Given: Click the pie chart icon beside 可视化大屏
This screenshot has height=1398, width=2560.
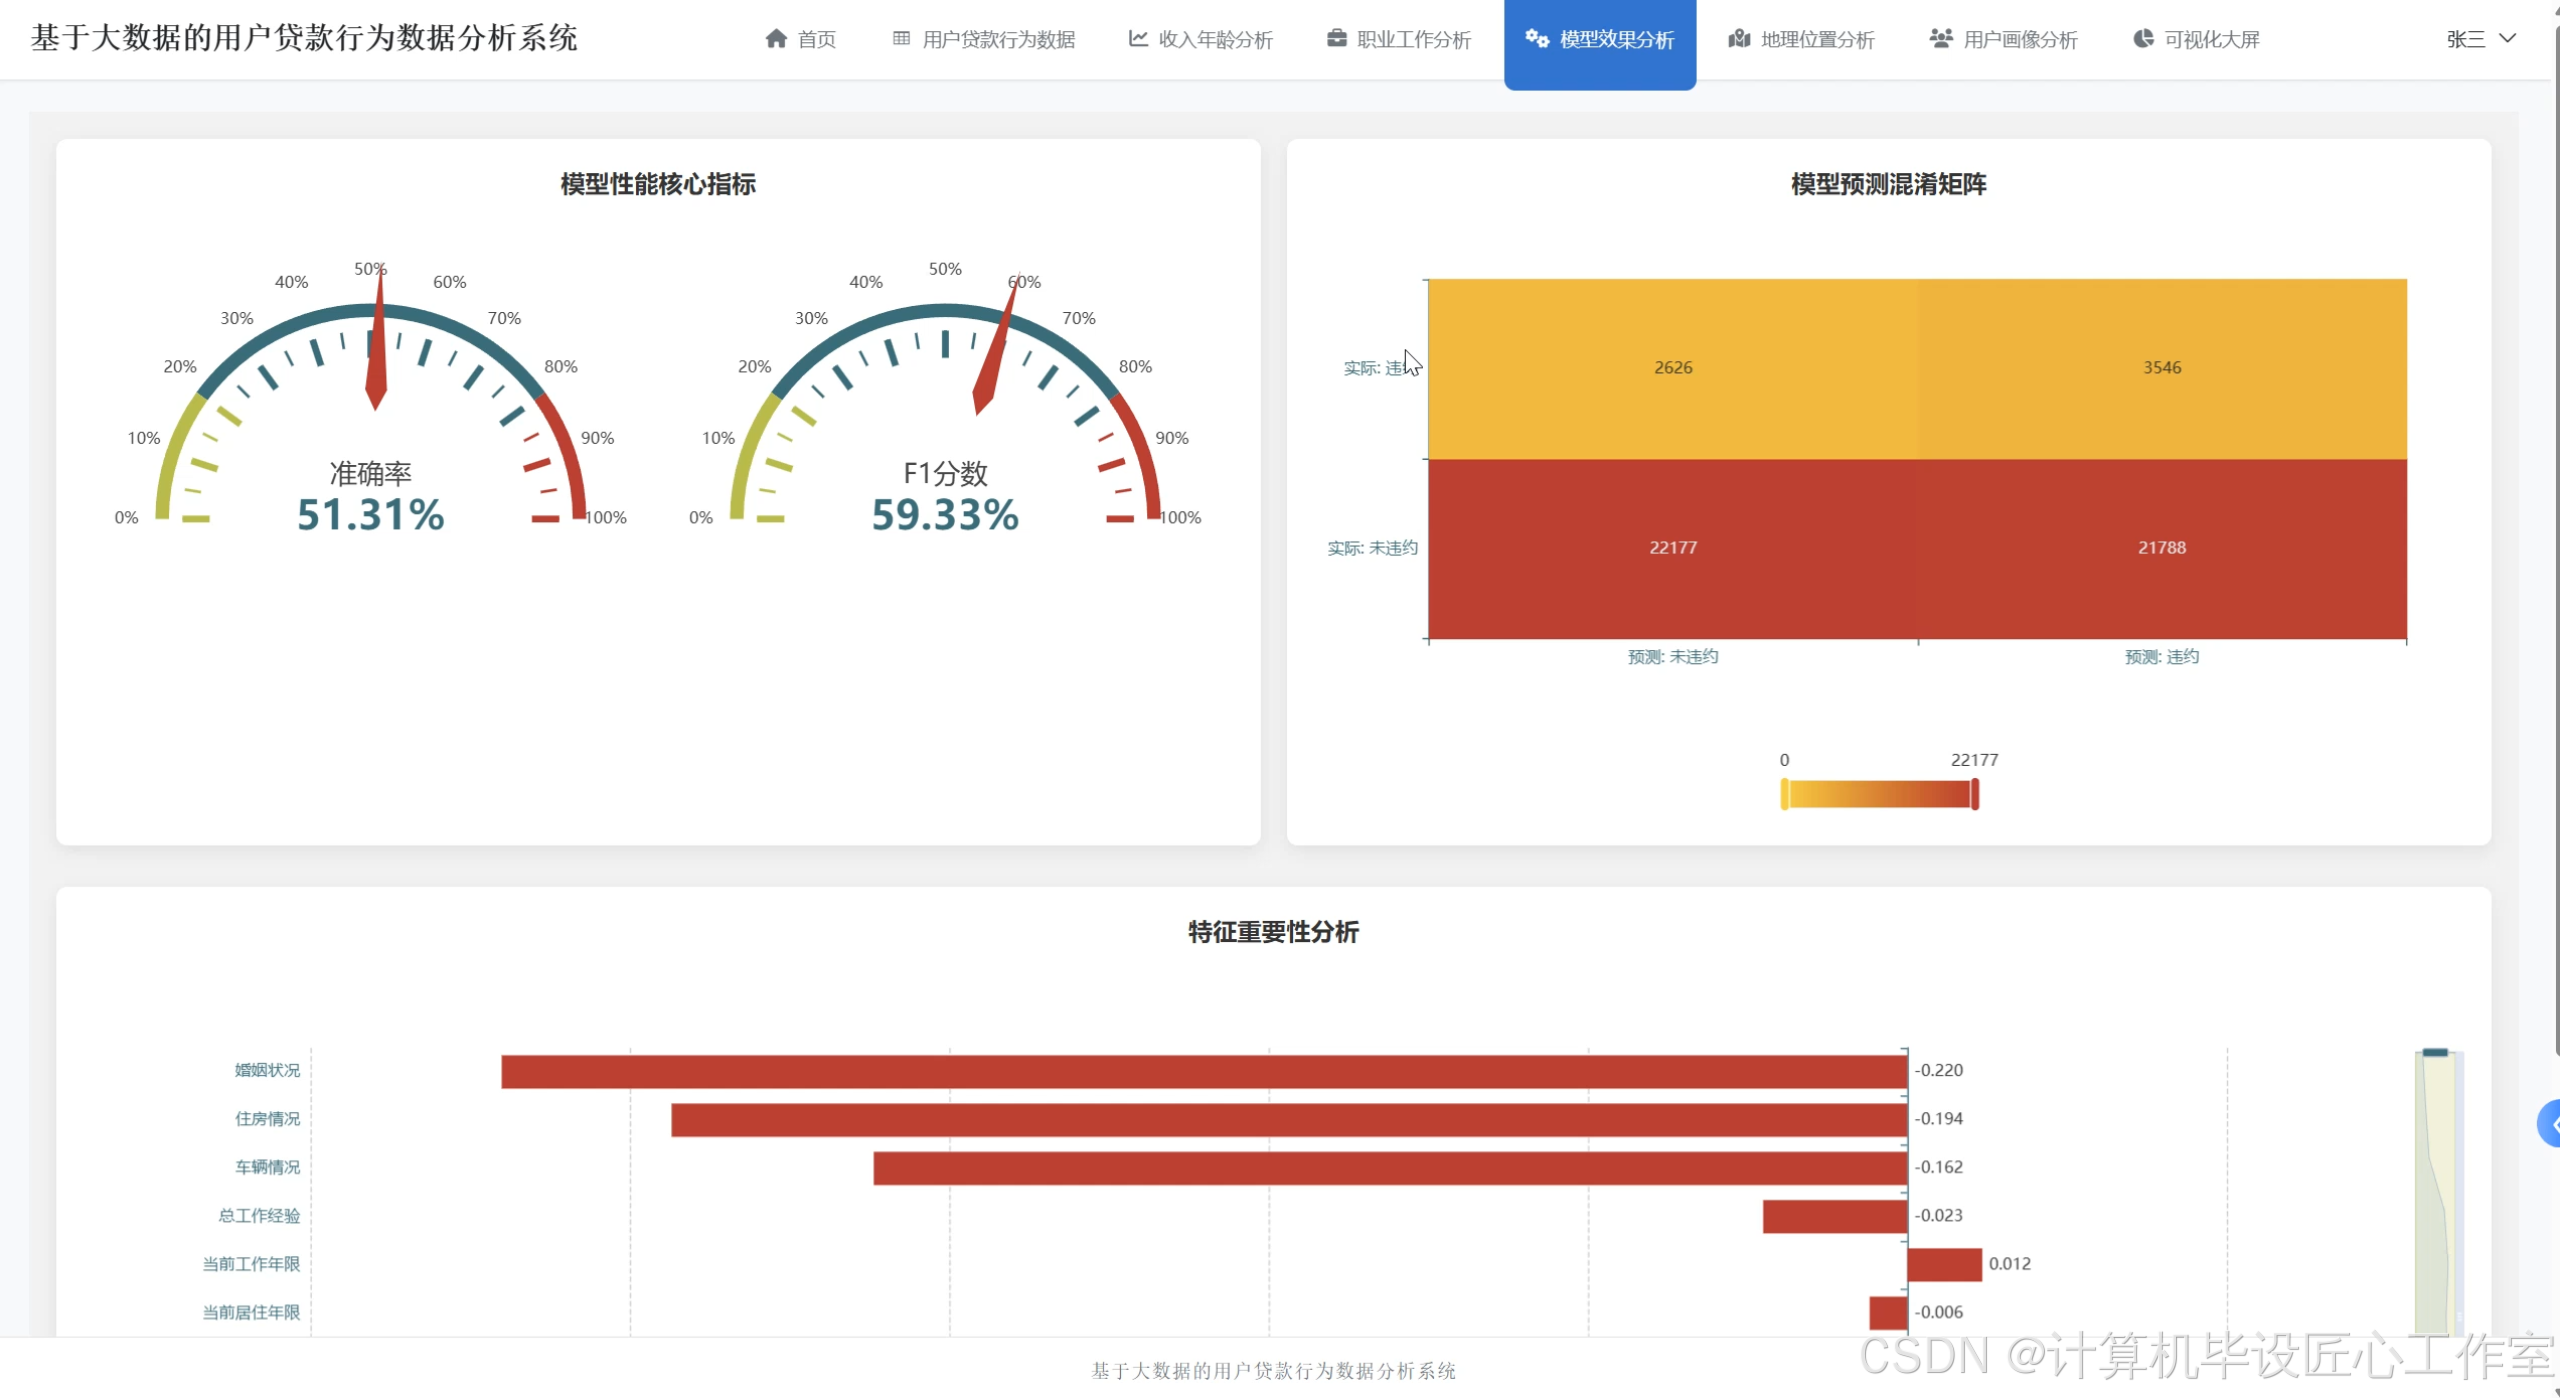Looking at the screenshot, I should pyautogui.click(x=2143, y=39).
